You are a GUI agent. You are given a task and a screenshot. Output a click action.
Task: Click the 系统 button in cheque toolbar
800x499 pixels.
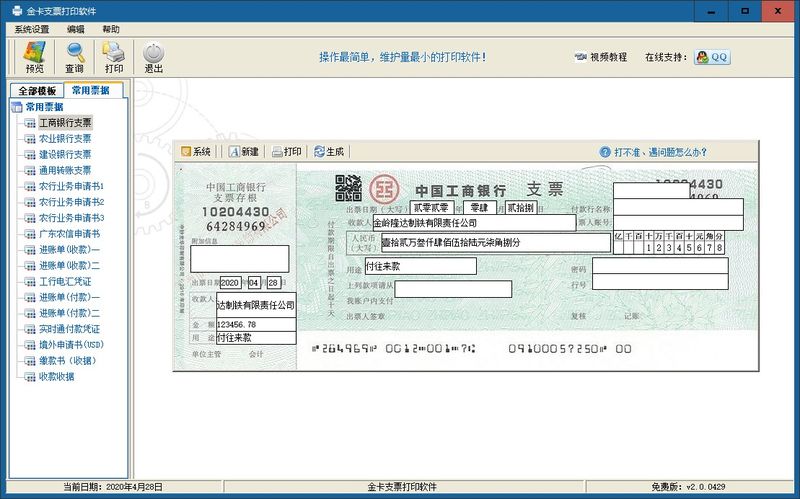pyautogui.click(x=196, y=152)
